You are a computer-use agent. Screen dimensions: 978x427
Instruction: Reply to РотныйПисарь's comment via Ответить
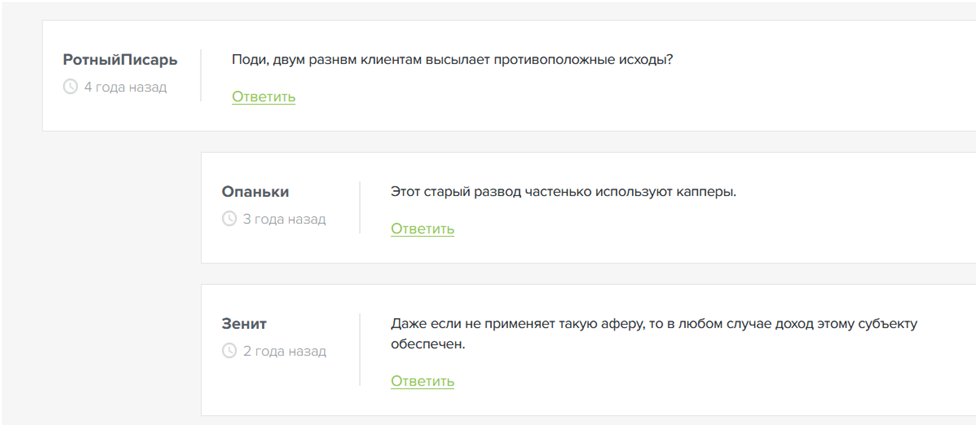tap(264, 97)
